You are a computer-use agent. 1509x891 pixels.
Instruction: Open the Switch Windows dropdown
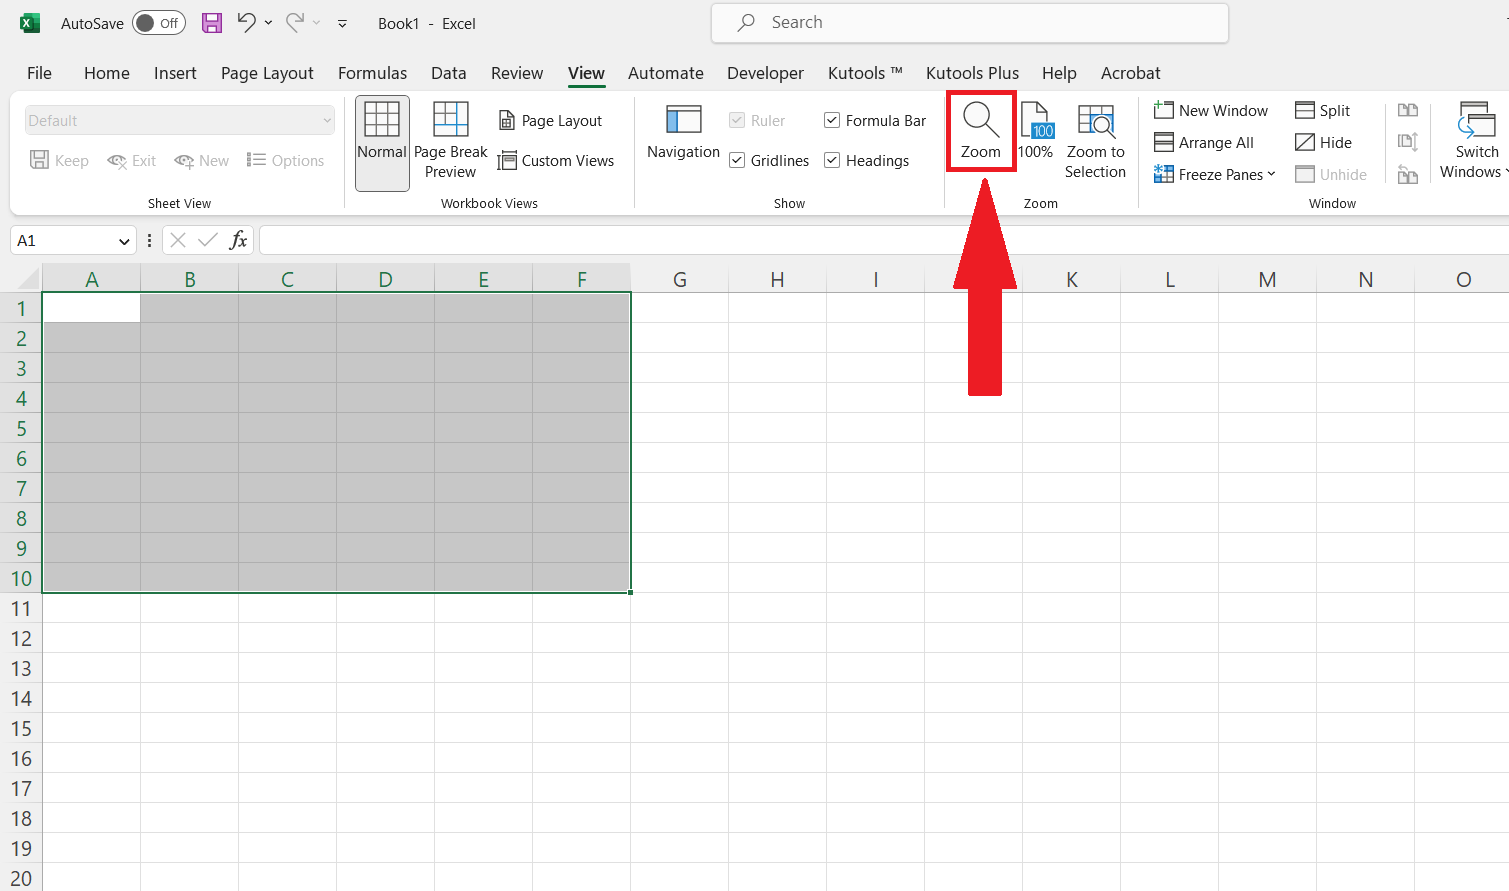pos(1475,140)
